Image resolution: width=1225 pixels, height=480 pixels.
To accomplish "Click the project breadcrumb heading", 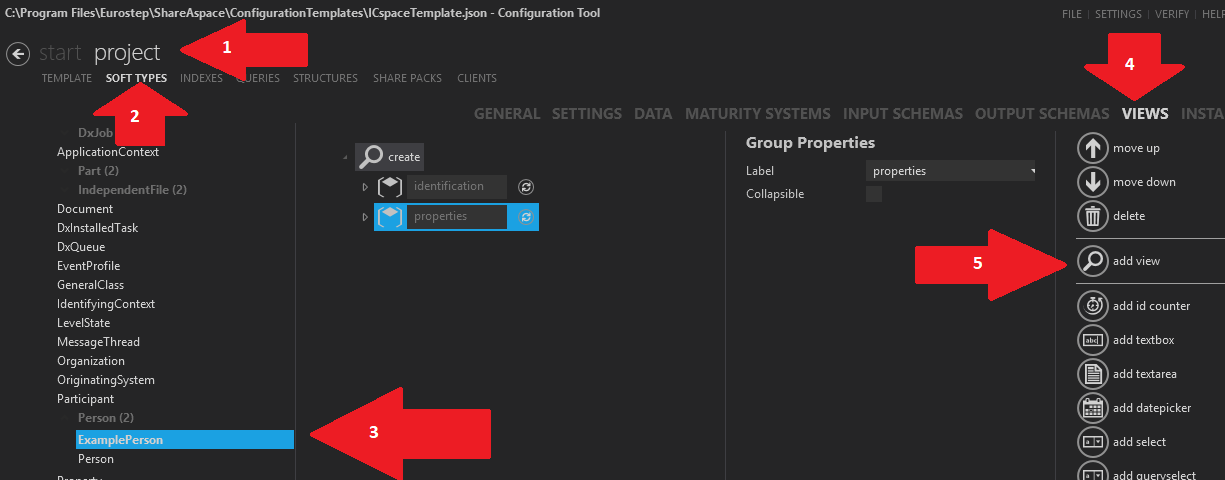I will pos(127,53).
